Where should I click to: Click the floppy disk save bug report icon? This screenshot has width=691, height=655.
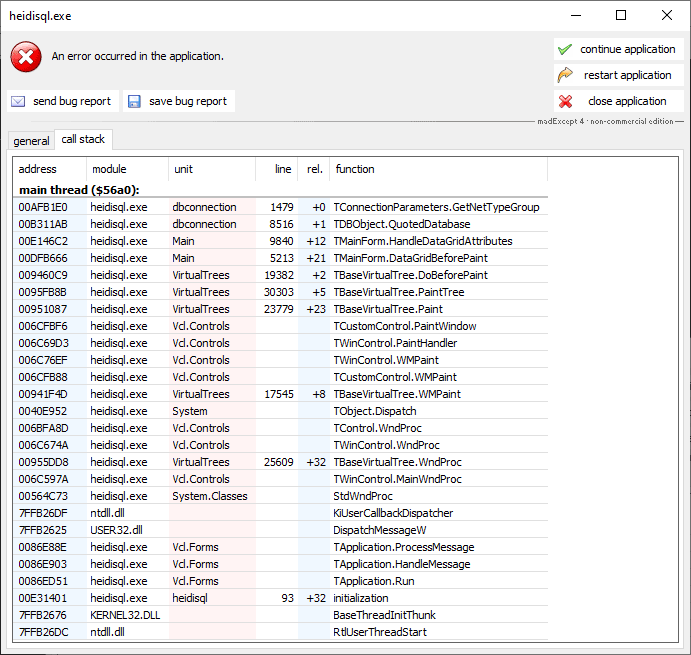134,101
